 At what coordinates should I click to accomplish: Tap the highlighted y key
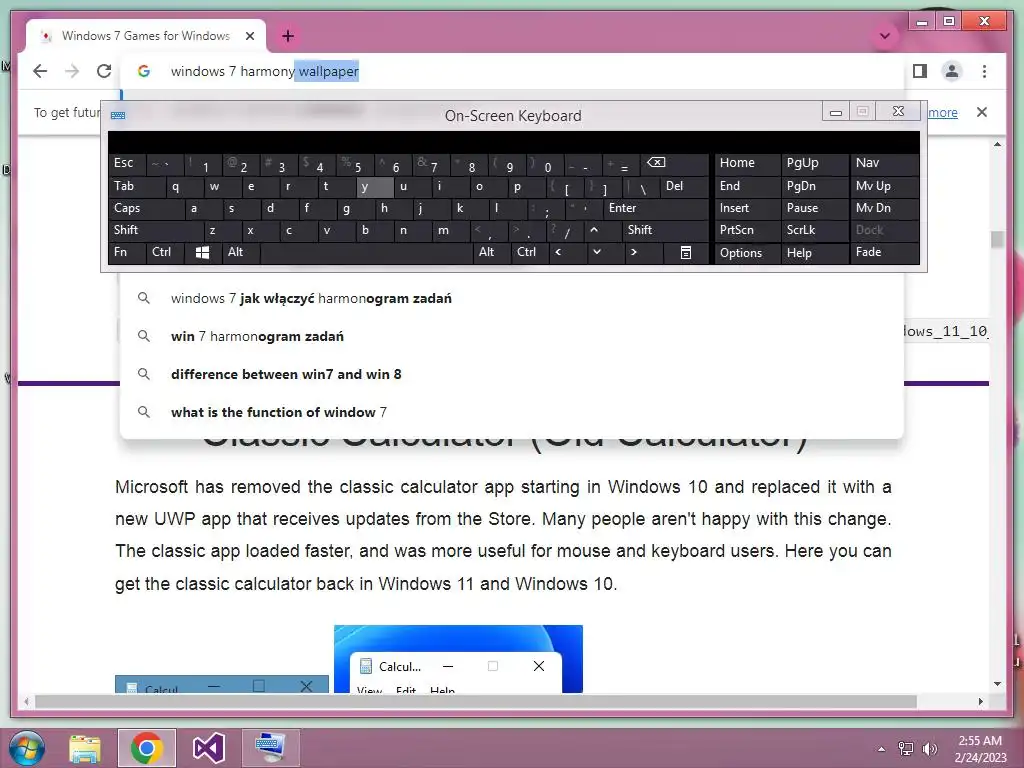(375, 187)
